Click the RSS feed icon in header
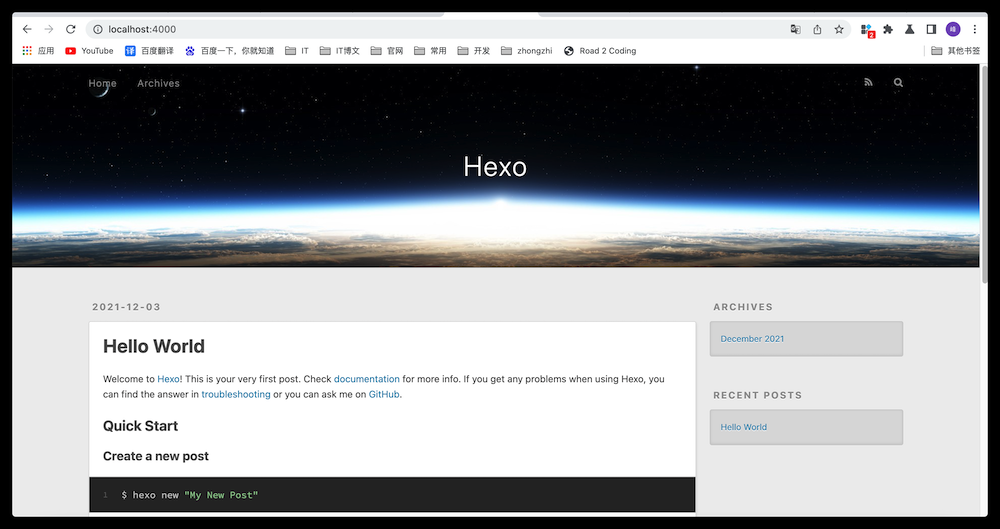 tap(868, 83)
